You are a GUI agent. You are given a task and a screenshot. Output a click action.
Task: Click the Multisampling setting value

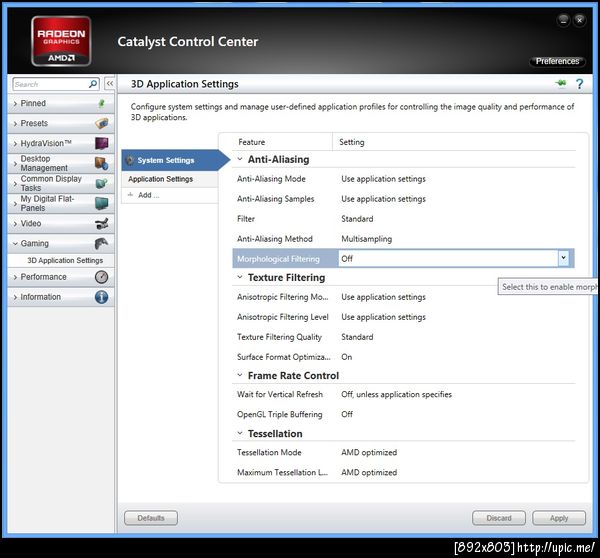(x=367, y=239)
